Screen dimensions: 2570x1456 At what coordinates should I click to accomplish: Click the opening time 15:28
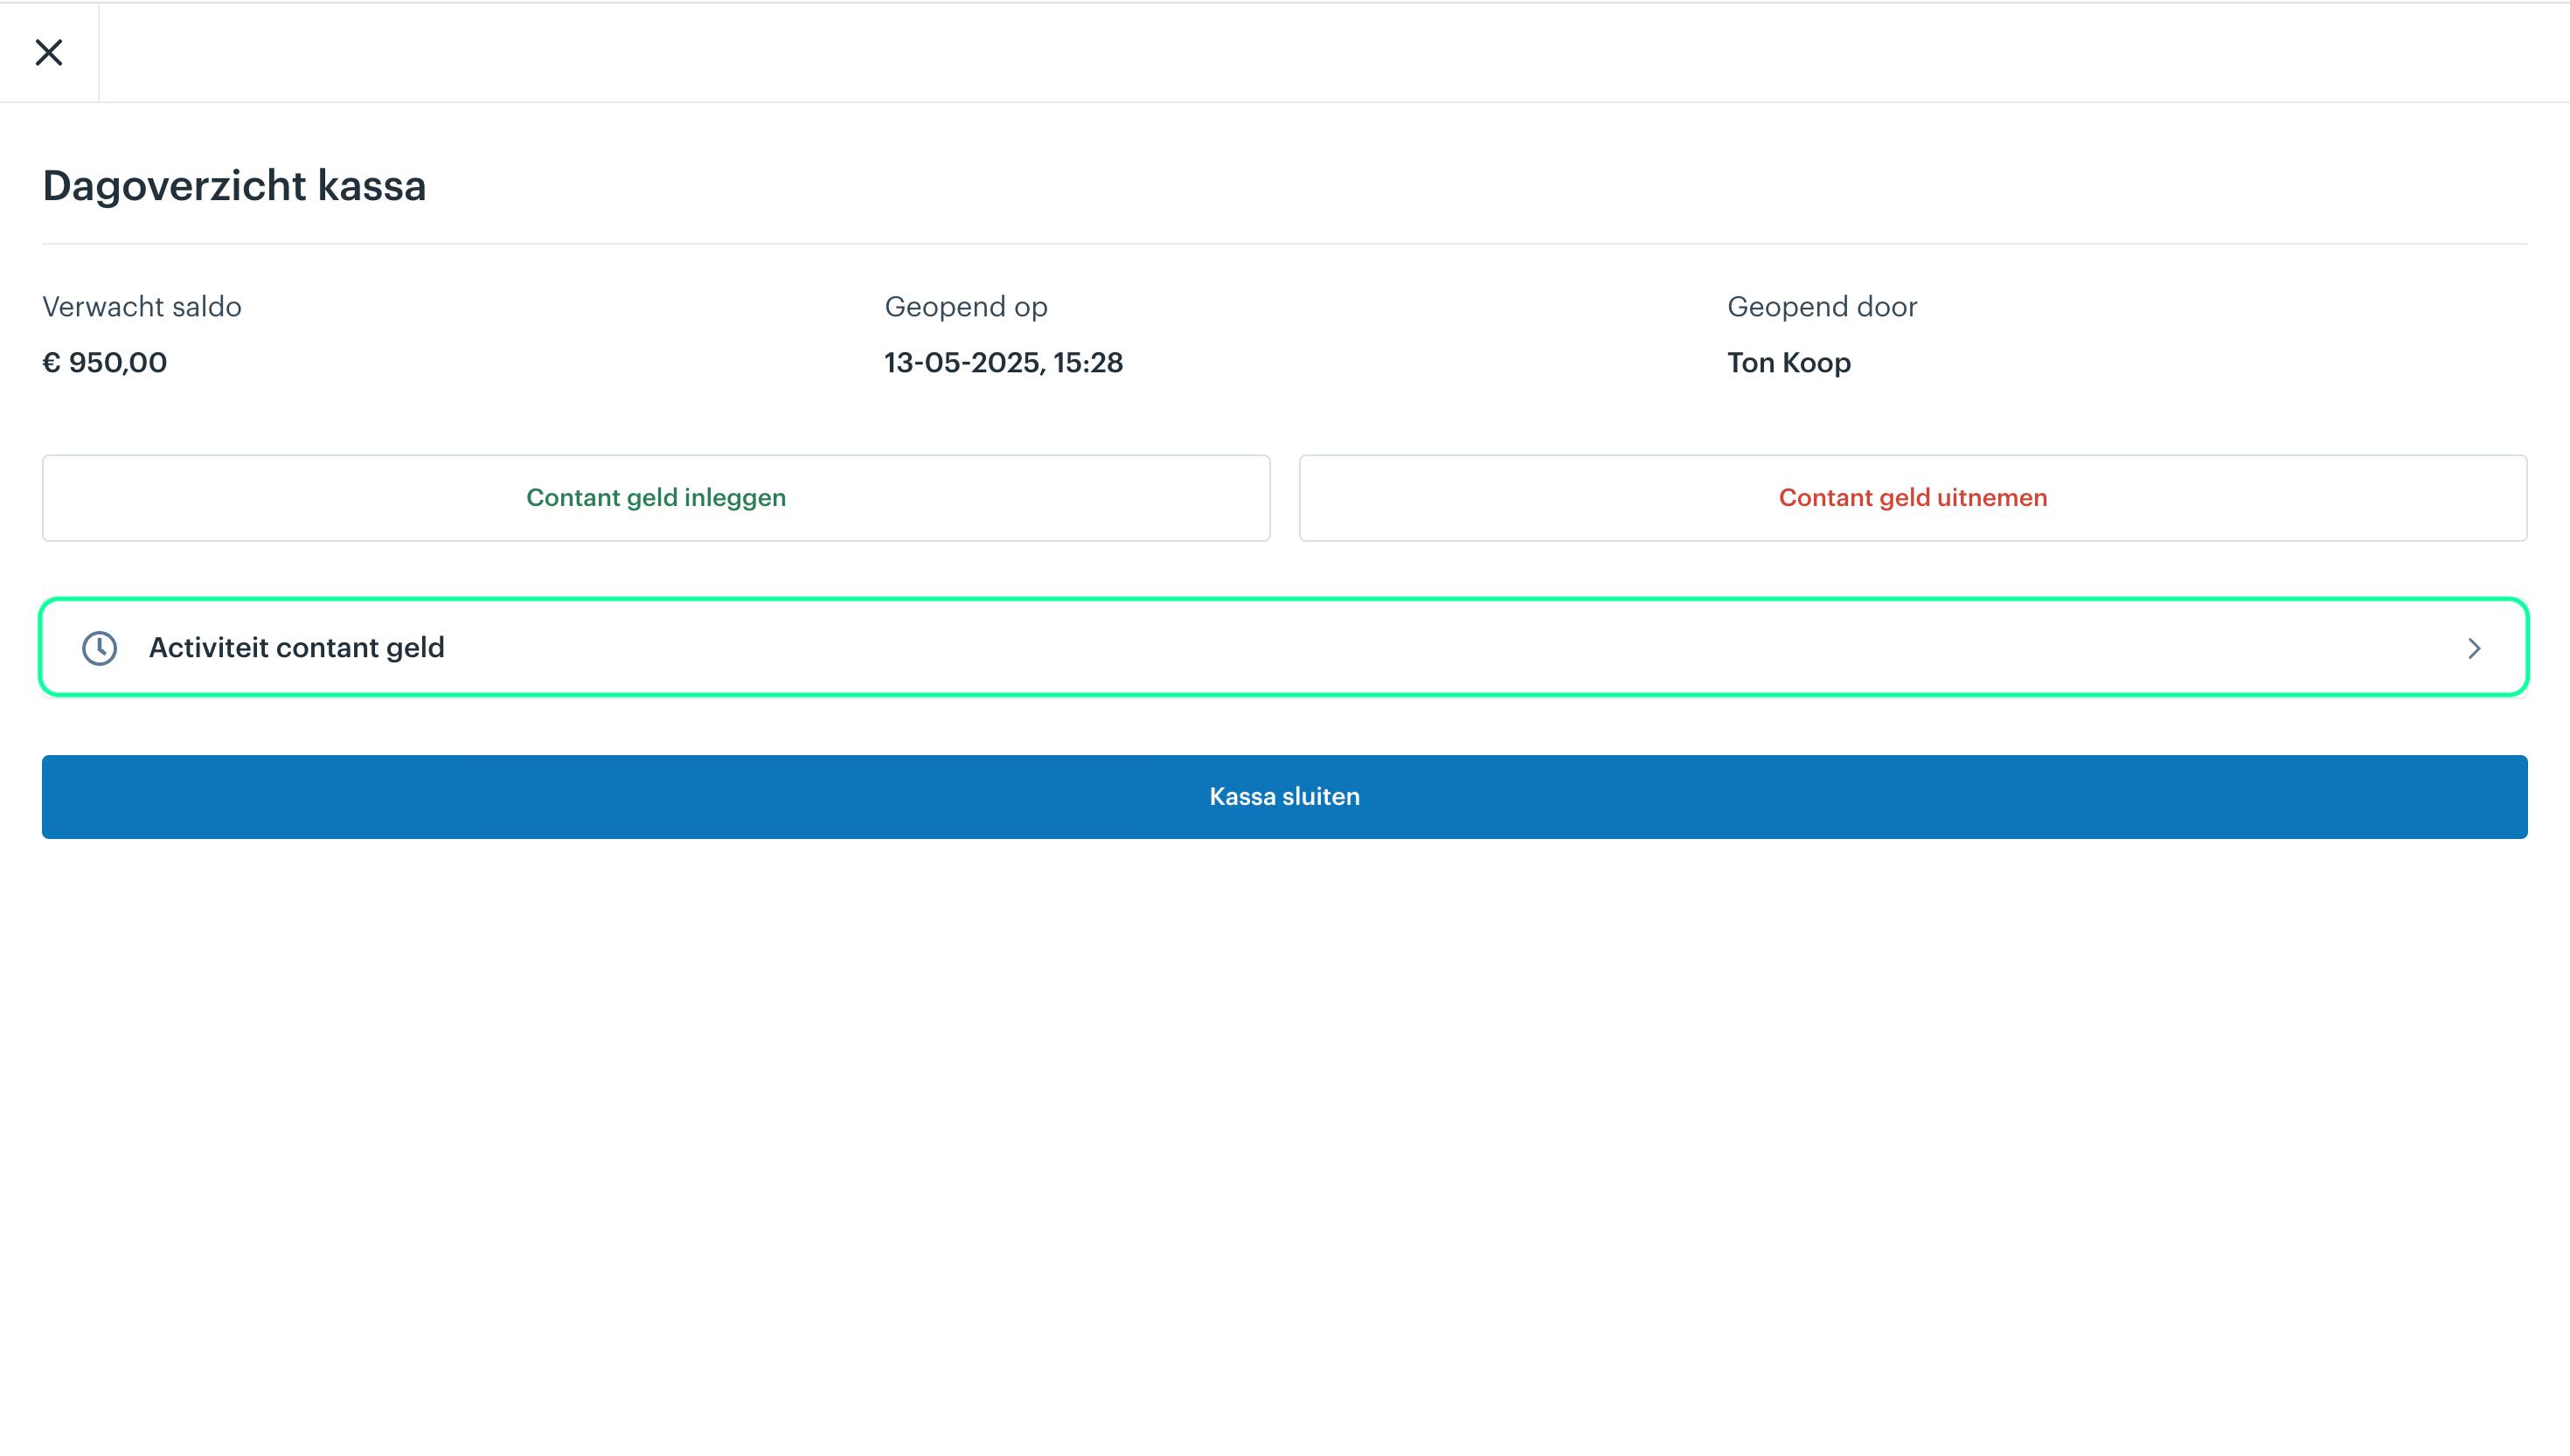coord(1088,362)
